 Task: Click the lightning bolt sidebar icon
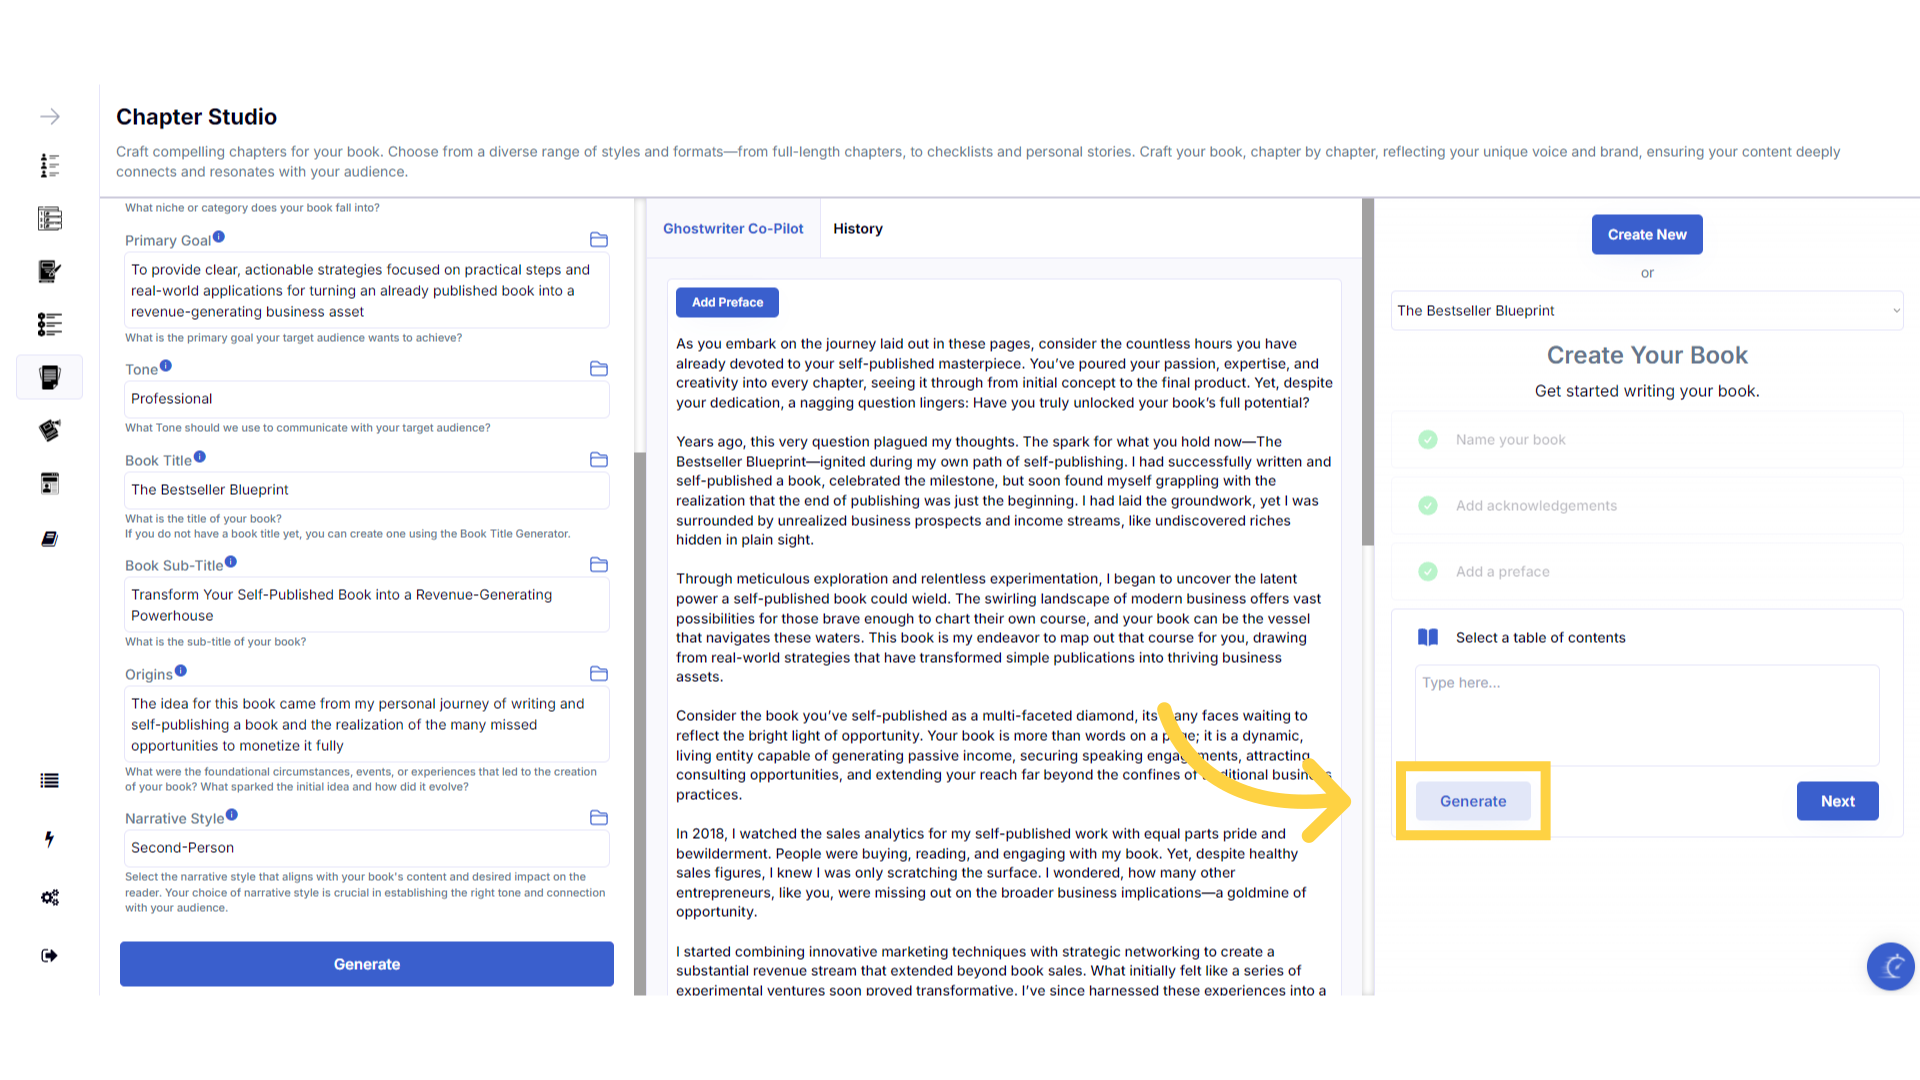pyautogui.click(x=49, y=839)
